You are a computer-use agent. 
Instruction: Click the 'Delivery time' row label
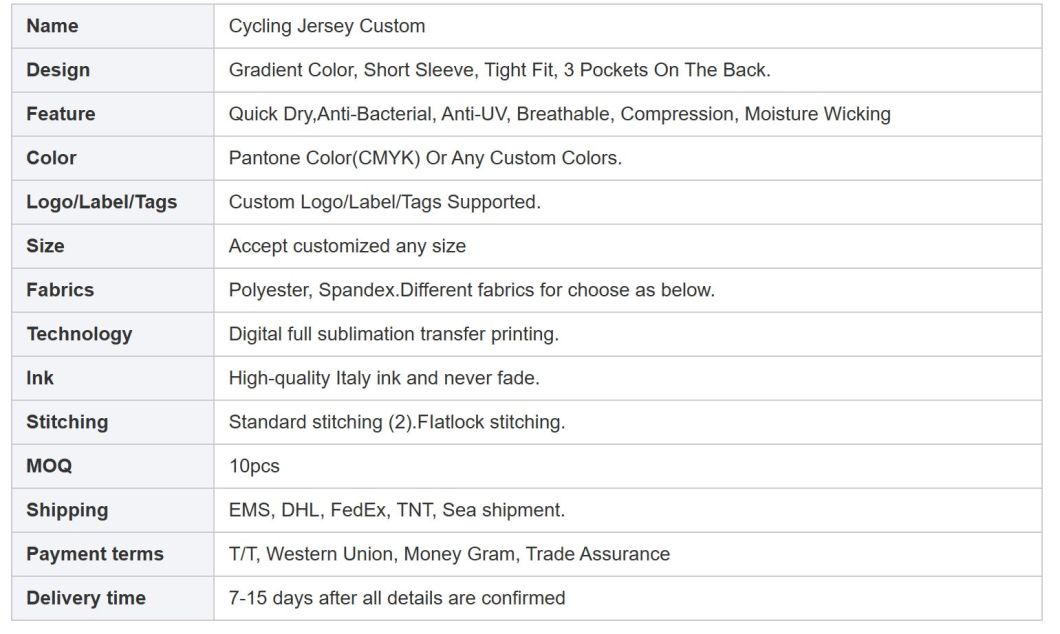pos(86,598)
